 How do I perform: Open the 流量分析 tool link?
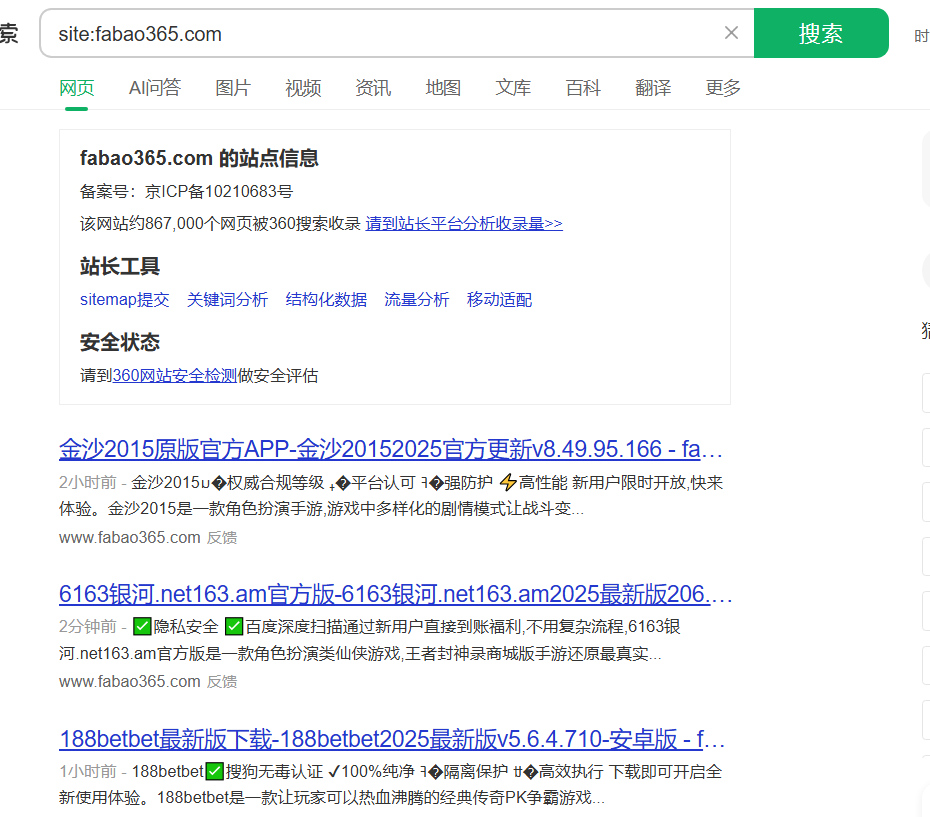[x=416, y=300]
